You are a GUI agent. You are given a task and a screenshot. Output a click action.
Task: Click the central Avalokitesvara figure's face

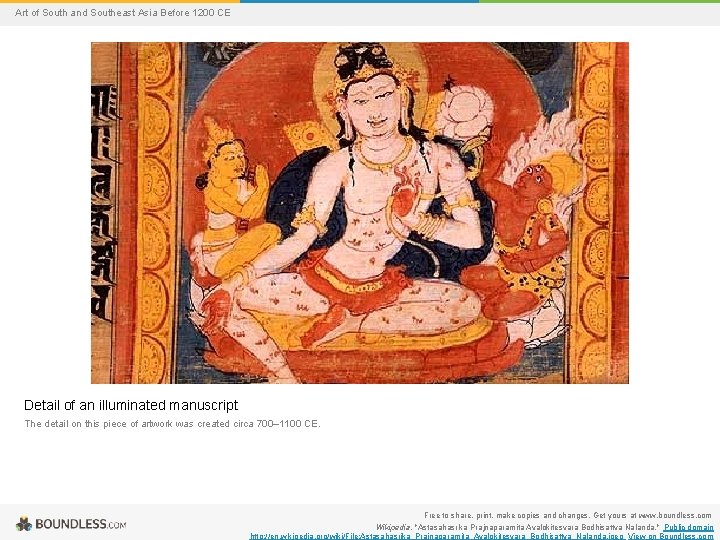click(x=372, y=108)
